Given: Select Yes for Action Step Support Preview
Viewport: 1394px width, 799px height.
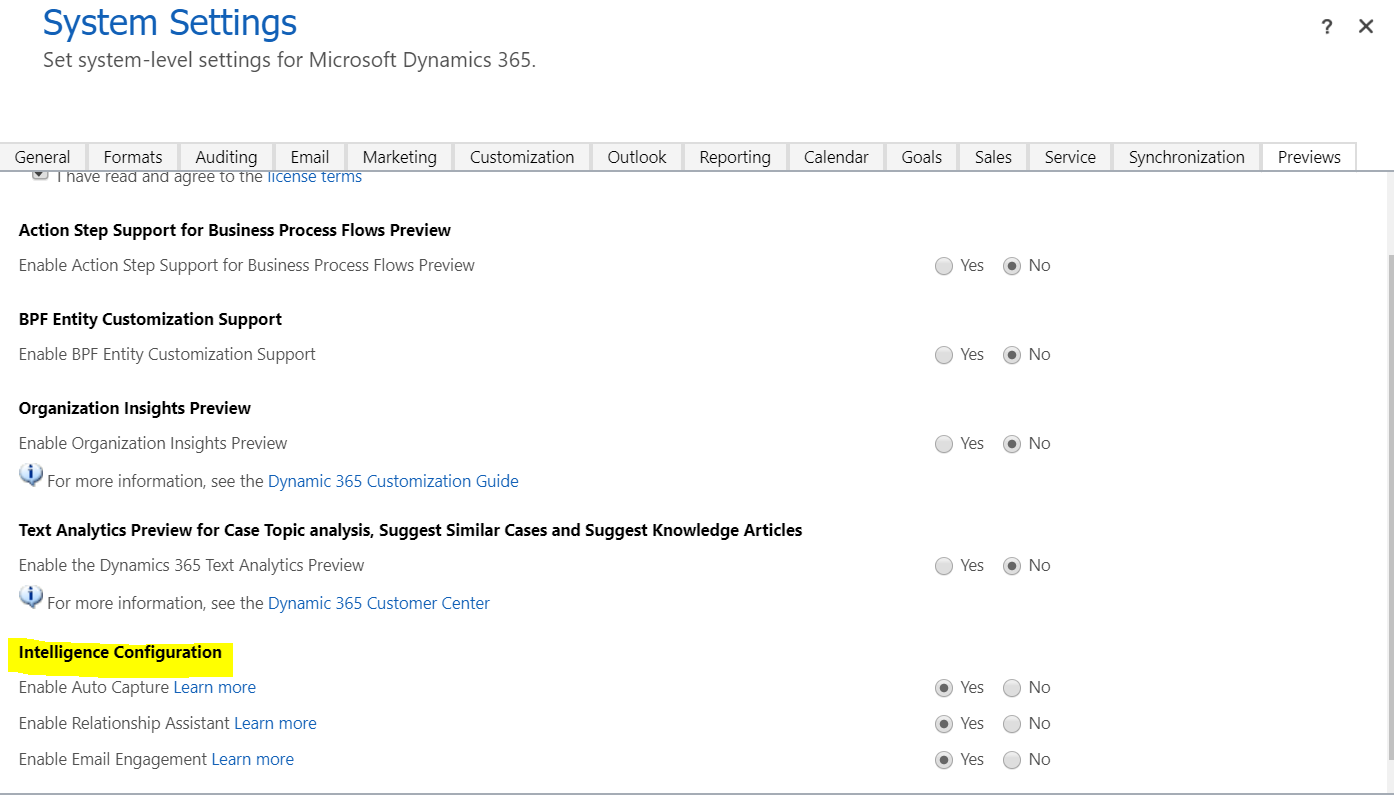Looking at the screenshot, I should point(944,266).
